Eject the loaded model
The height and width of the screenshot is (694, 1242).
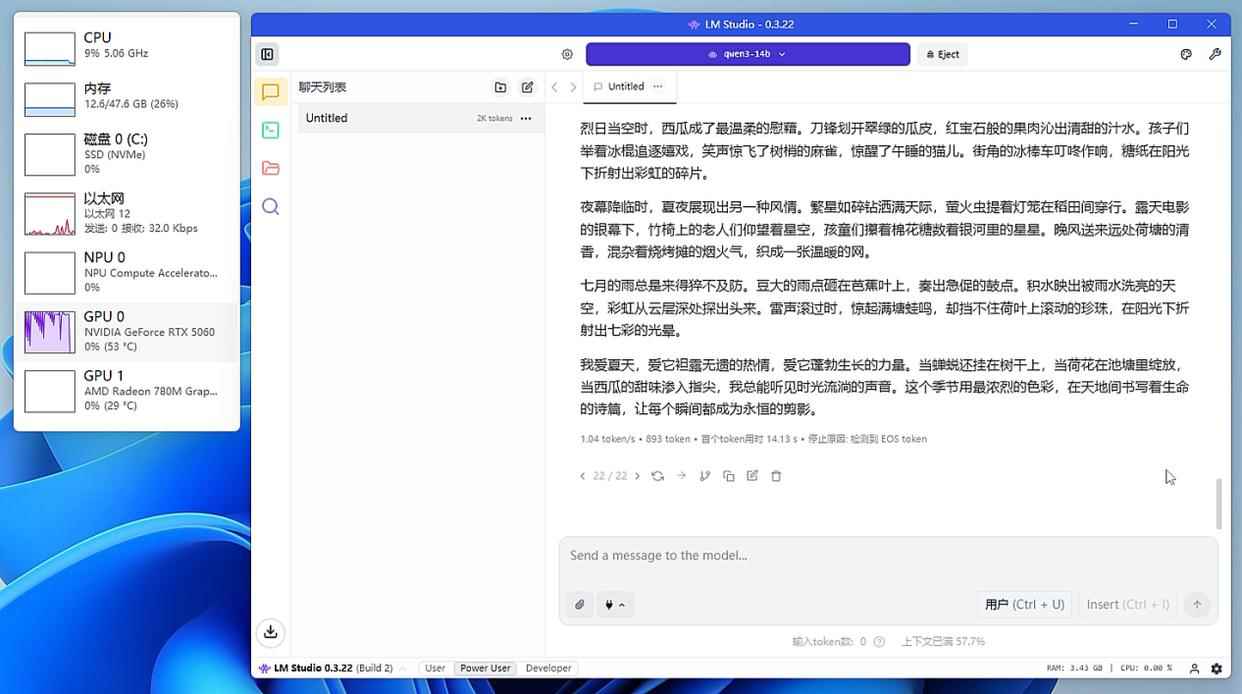[x=943, y=54]
